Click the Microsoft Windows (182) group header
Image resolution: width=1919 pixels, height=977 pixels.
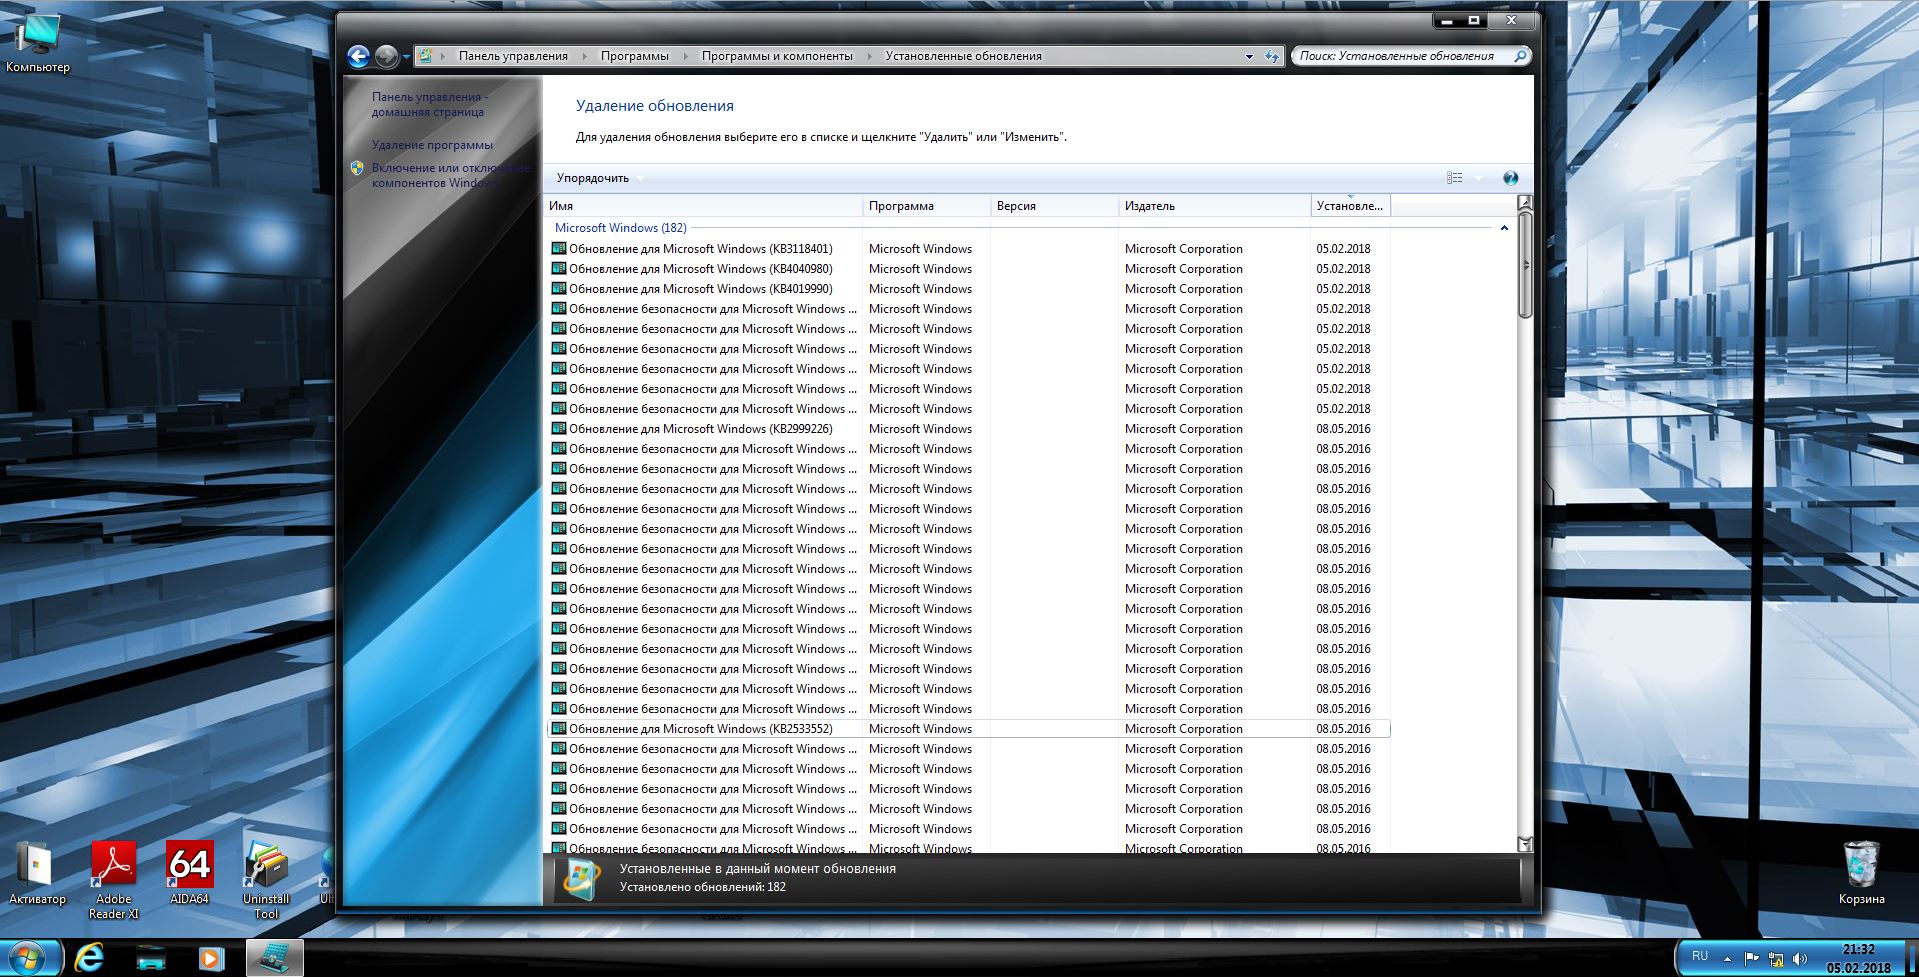[620, 228]
